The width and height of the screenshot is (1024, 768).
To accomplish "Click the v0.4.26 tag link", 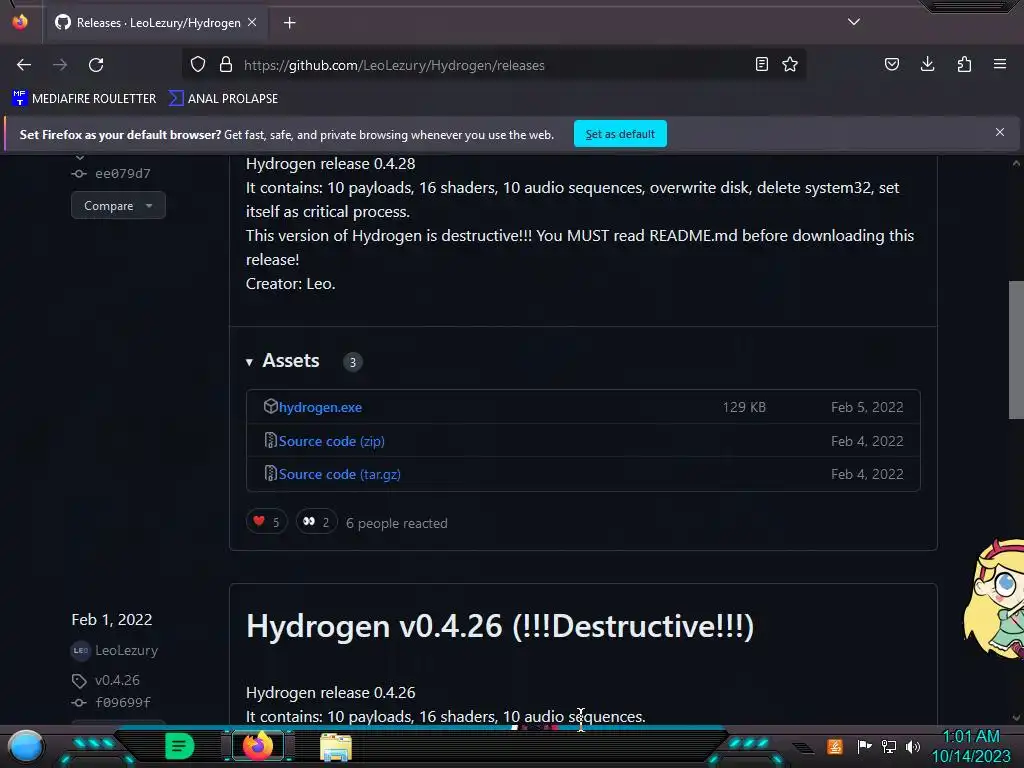I will (117, 680).
